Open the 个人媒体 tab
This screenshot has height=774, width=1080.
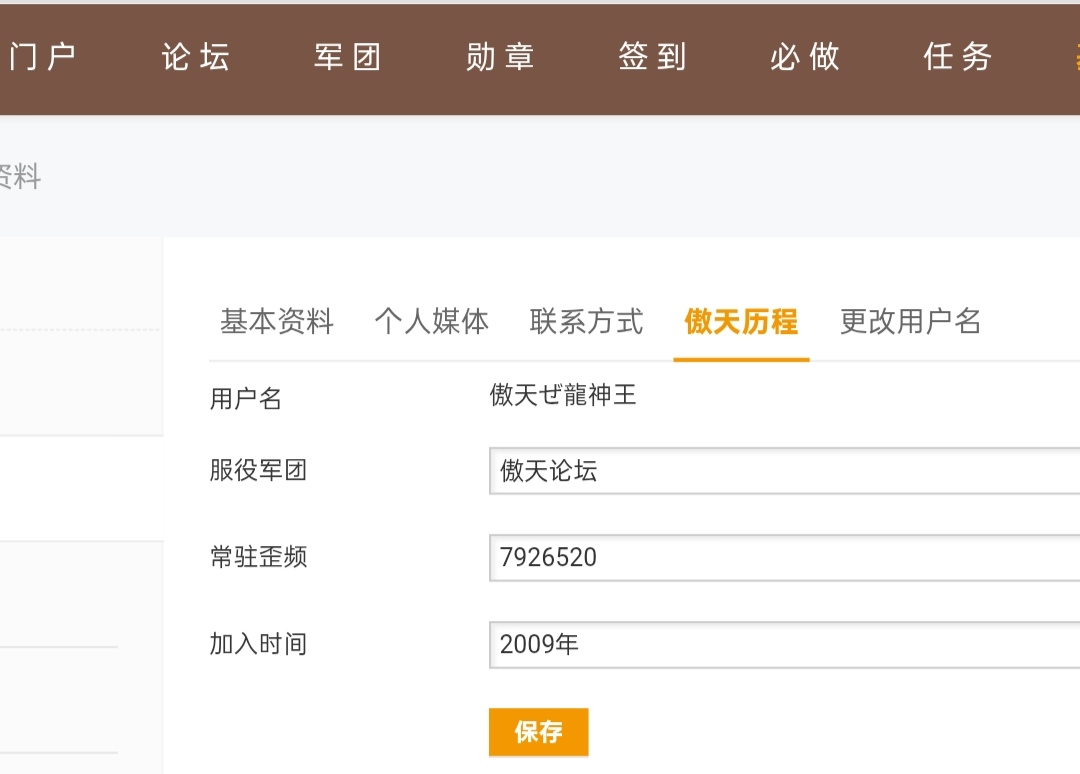(432, 322)
